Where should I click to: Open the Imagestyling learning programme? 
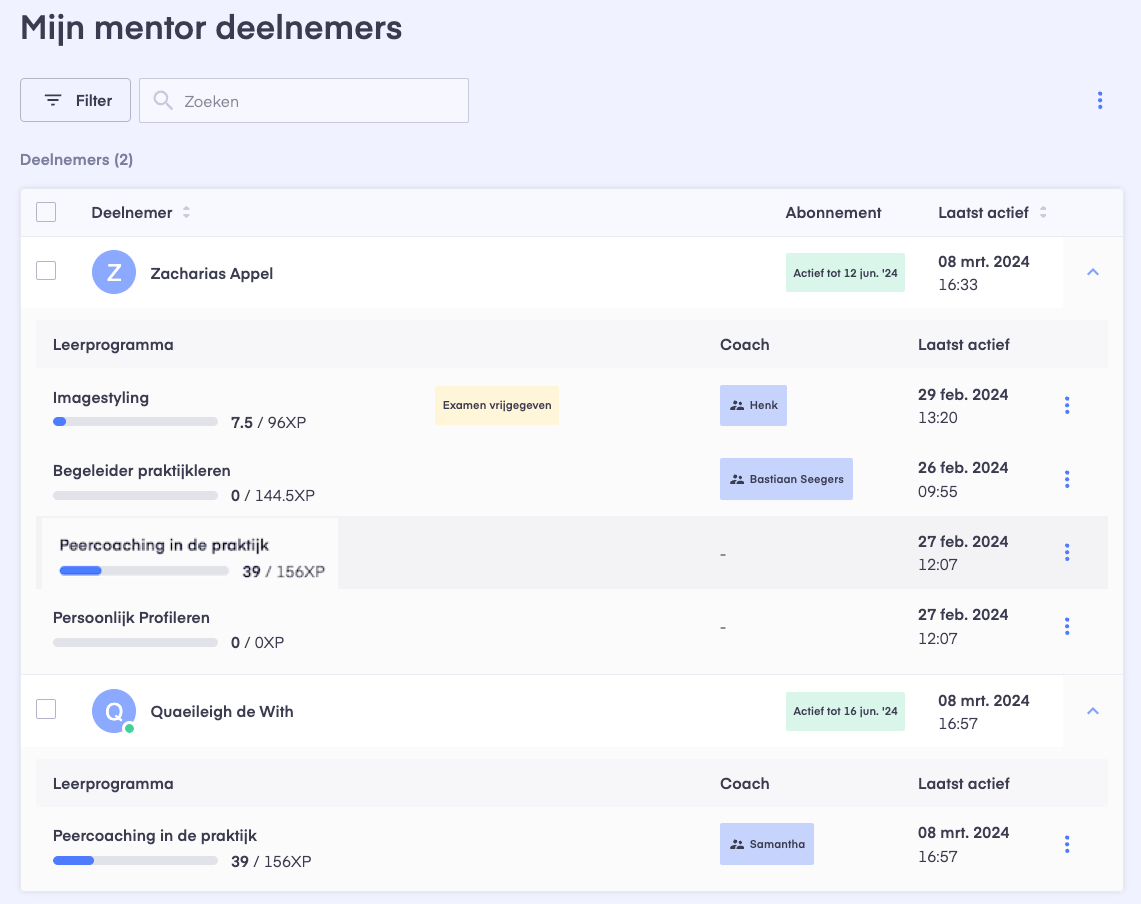point(101,398)
